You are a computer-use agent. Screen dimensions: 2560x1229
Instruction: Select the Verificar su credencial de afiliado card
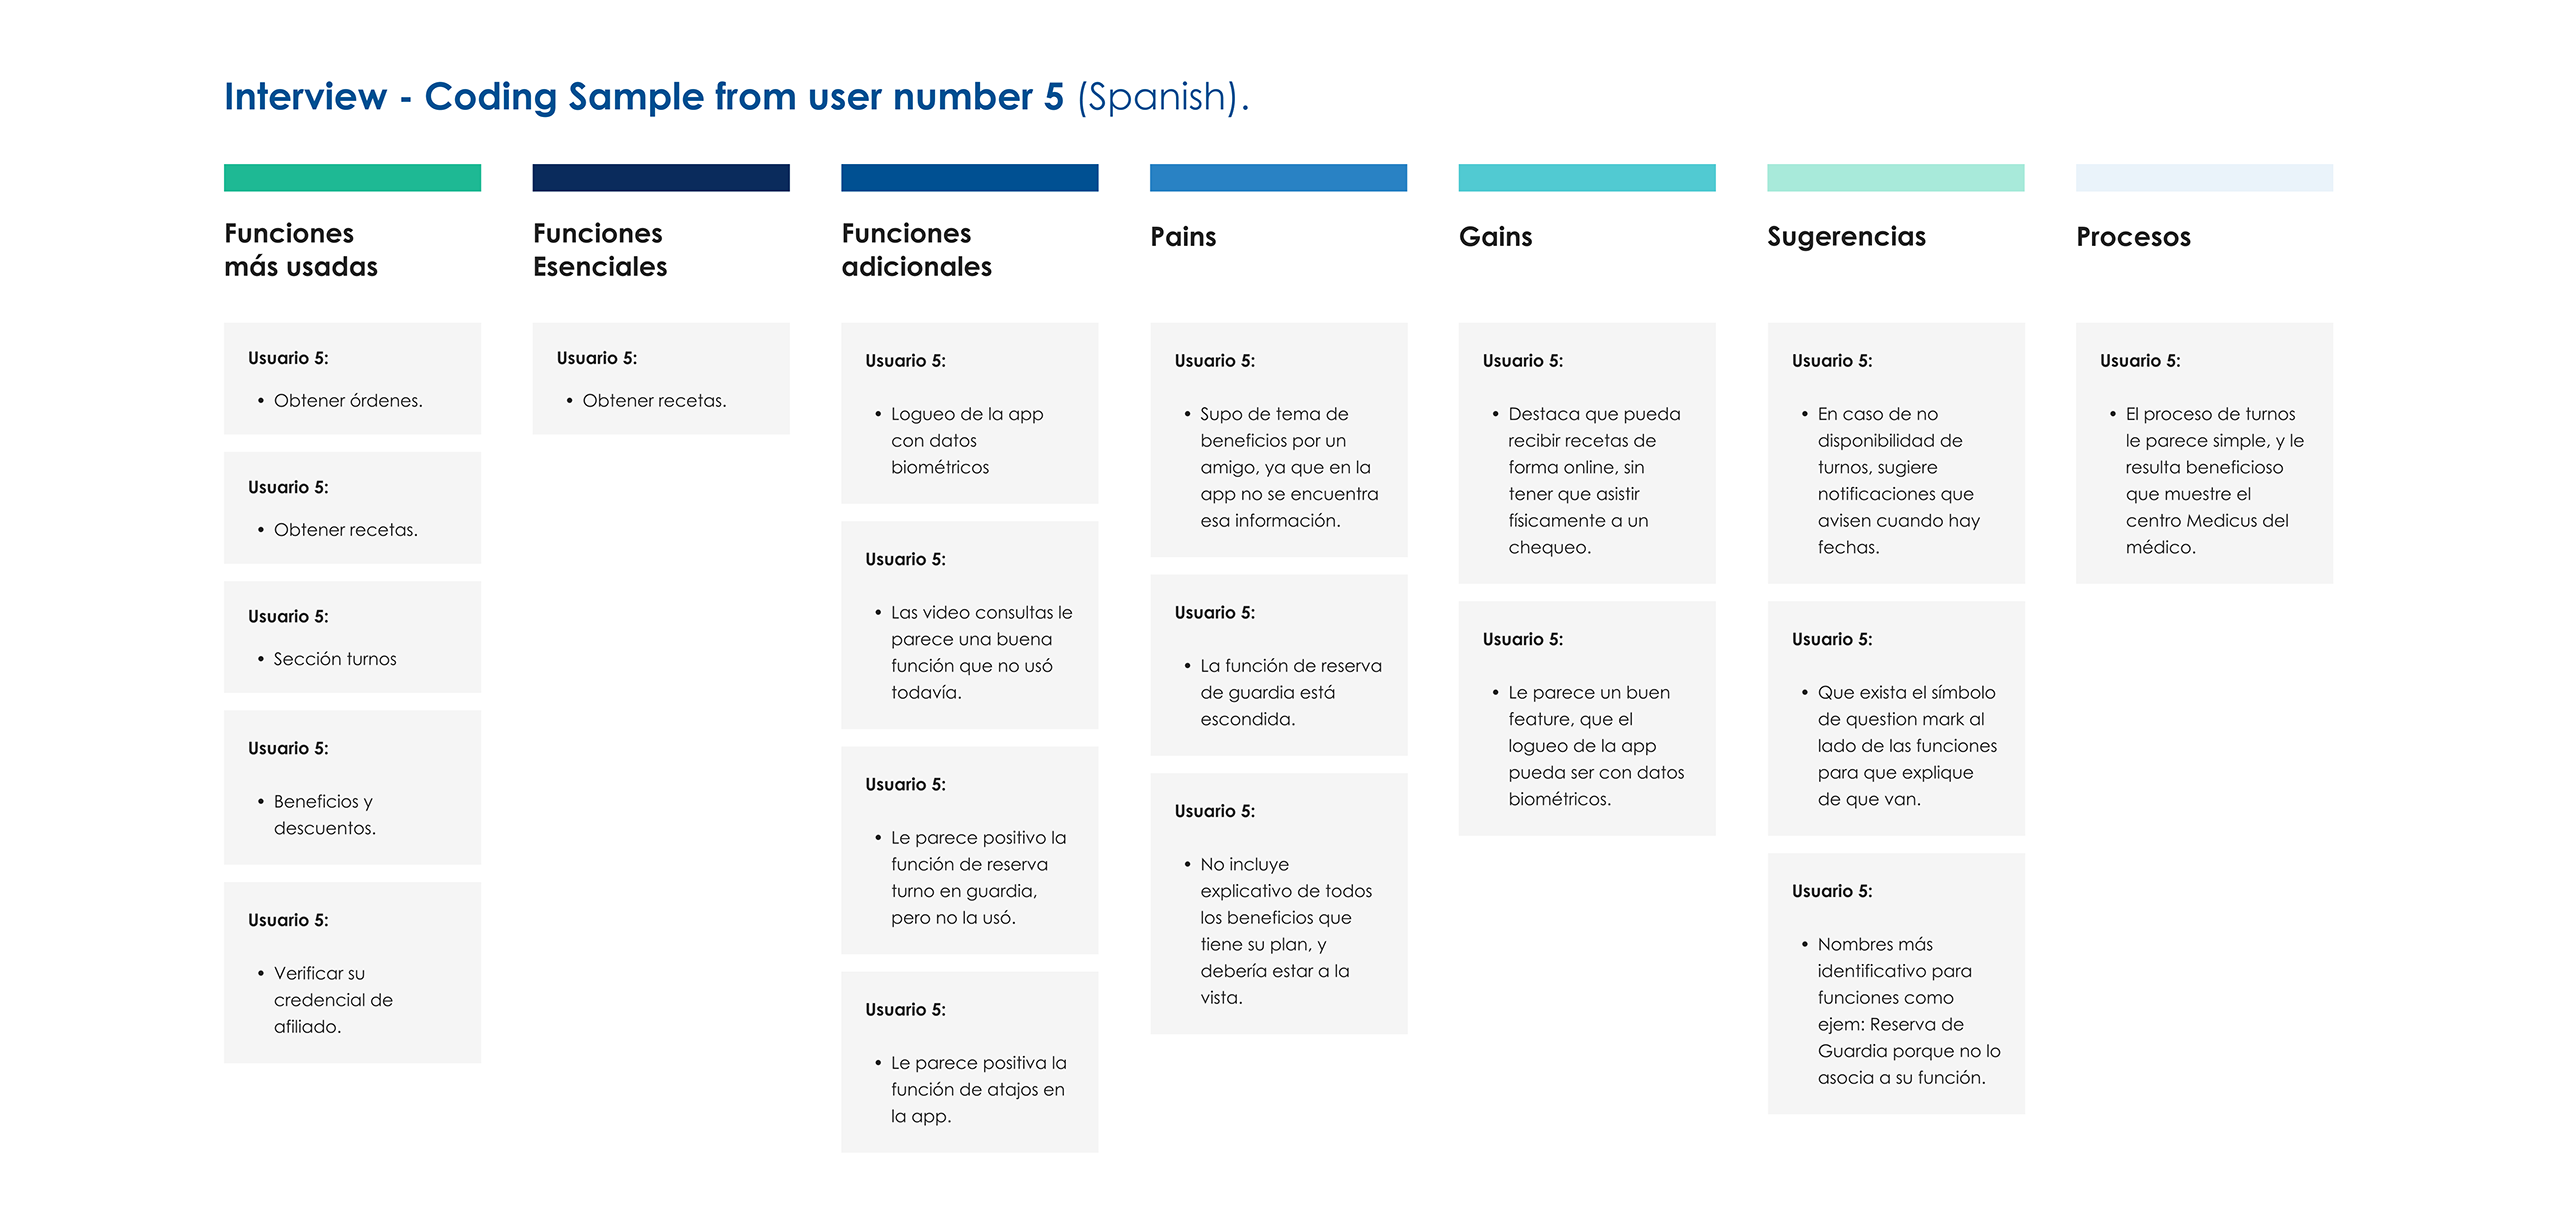coord(352,972)
